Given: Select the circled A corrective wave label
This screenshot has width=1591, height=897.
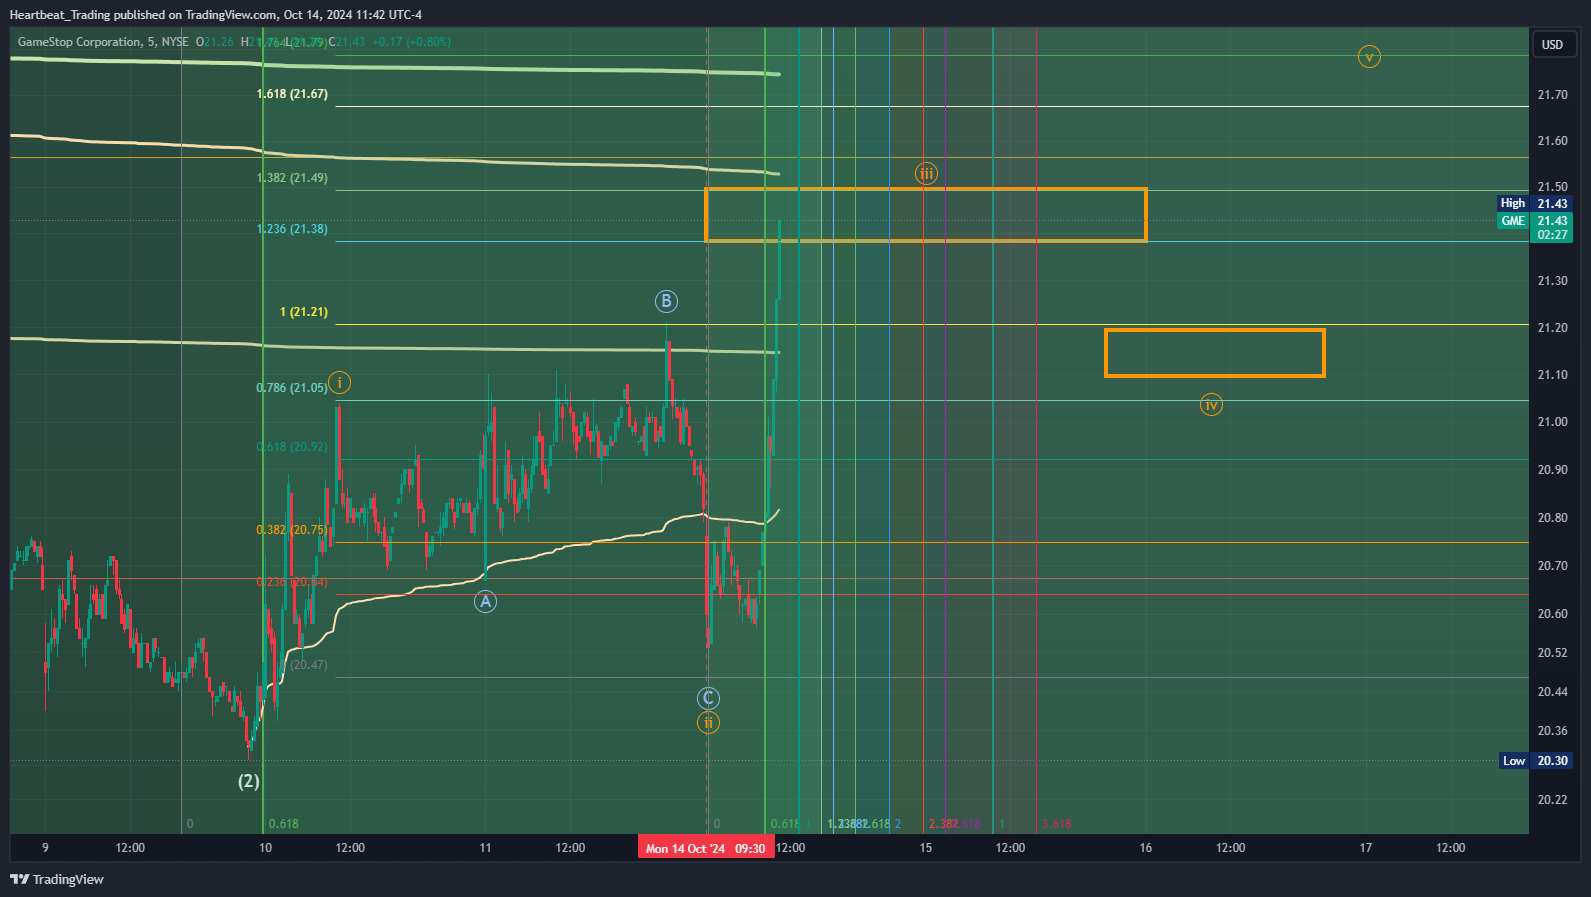Looking at the screenshot, I should (485, 601).
